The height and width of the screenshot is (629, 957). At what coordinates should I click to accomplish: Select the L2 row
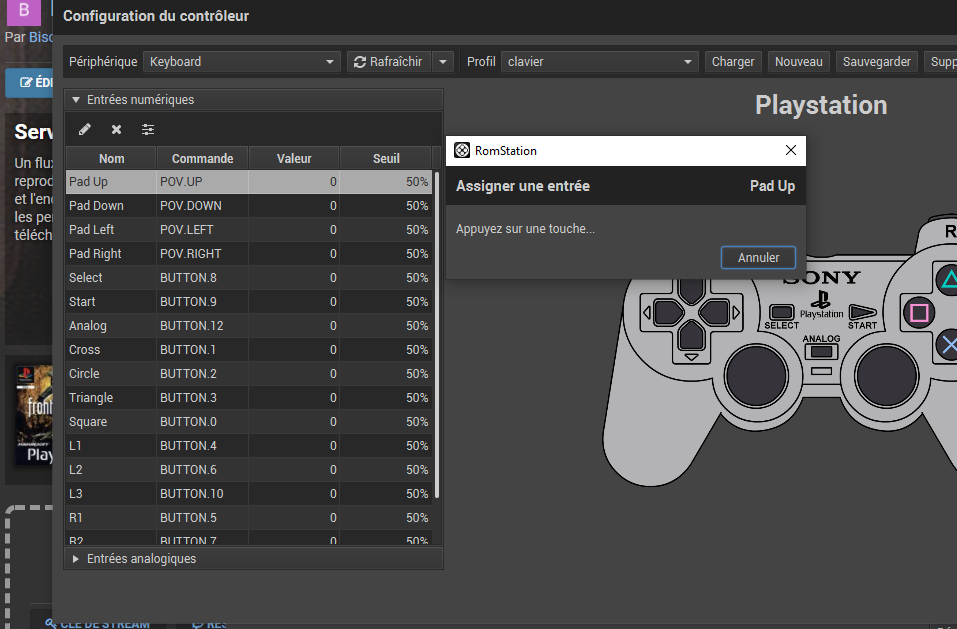[x=248, y=470]
